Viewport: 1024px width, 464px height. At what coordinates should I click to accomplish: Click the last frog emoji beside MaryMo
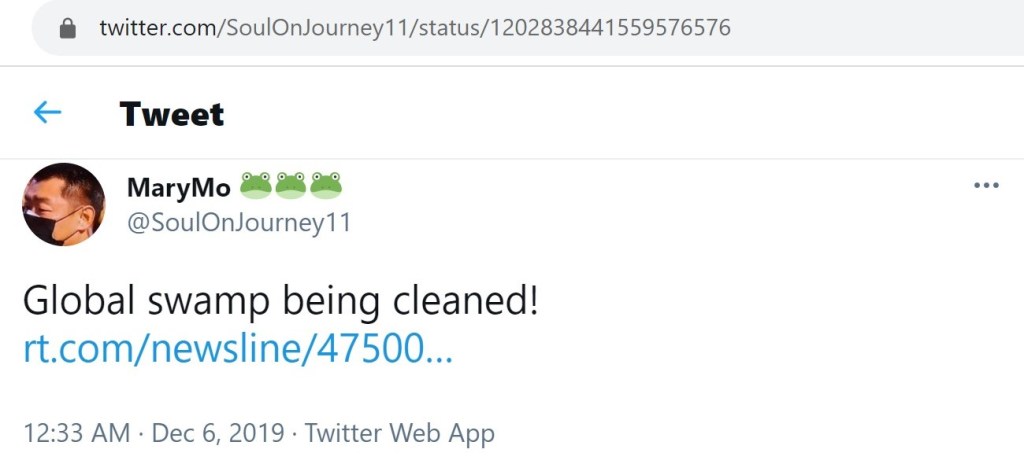(x=326, y=185)
